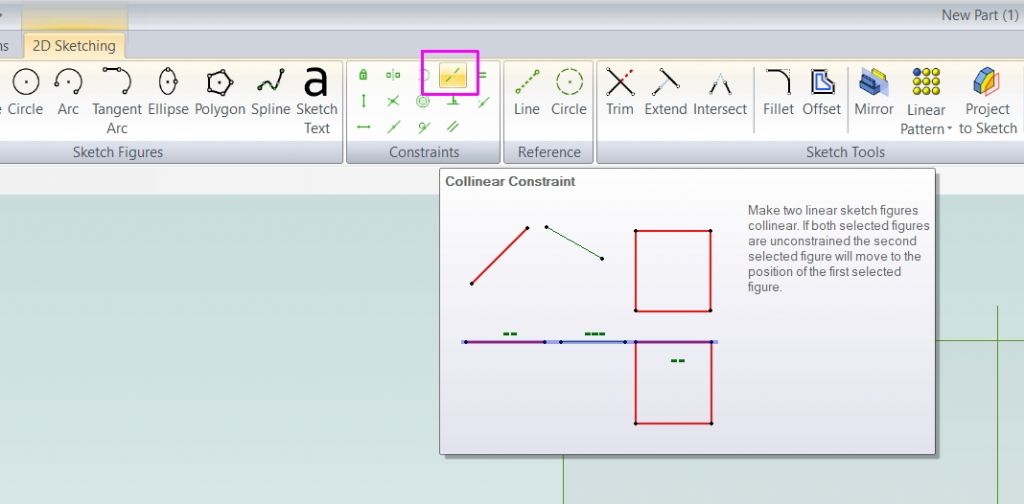Screen dimensions: 1024x504
Task: Select the Circle sketch figure tool
Action: point(25,93)
